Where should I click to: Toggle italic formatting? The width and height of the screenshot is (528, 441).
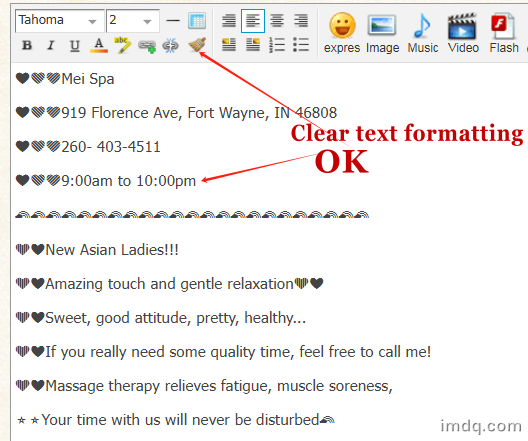click(x=51, y=45)
